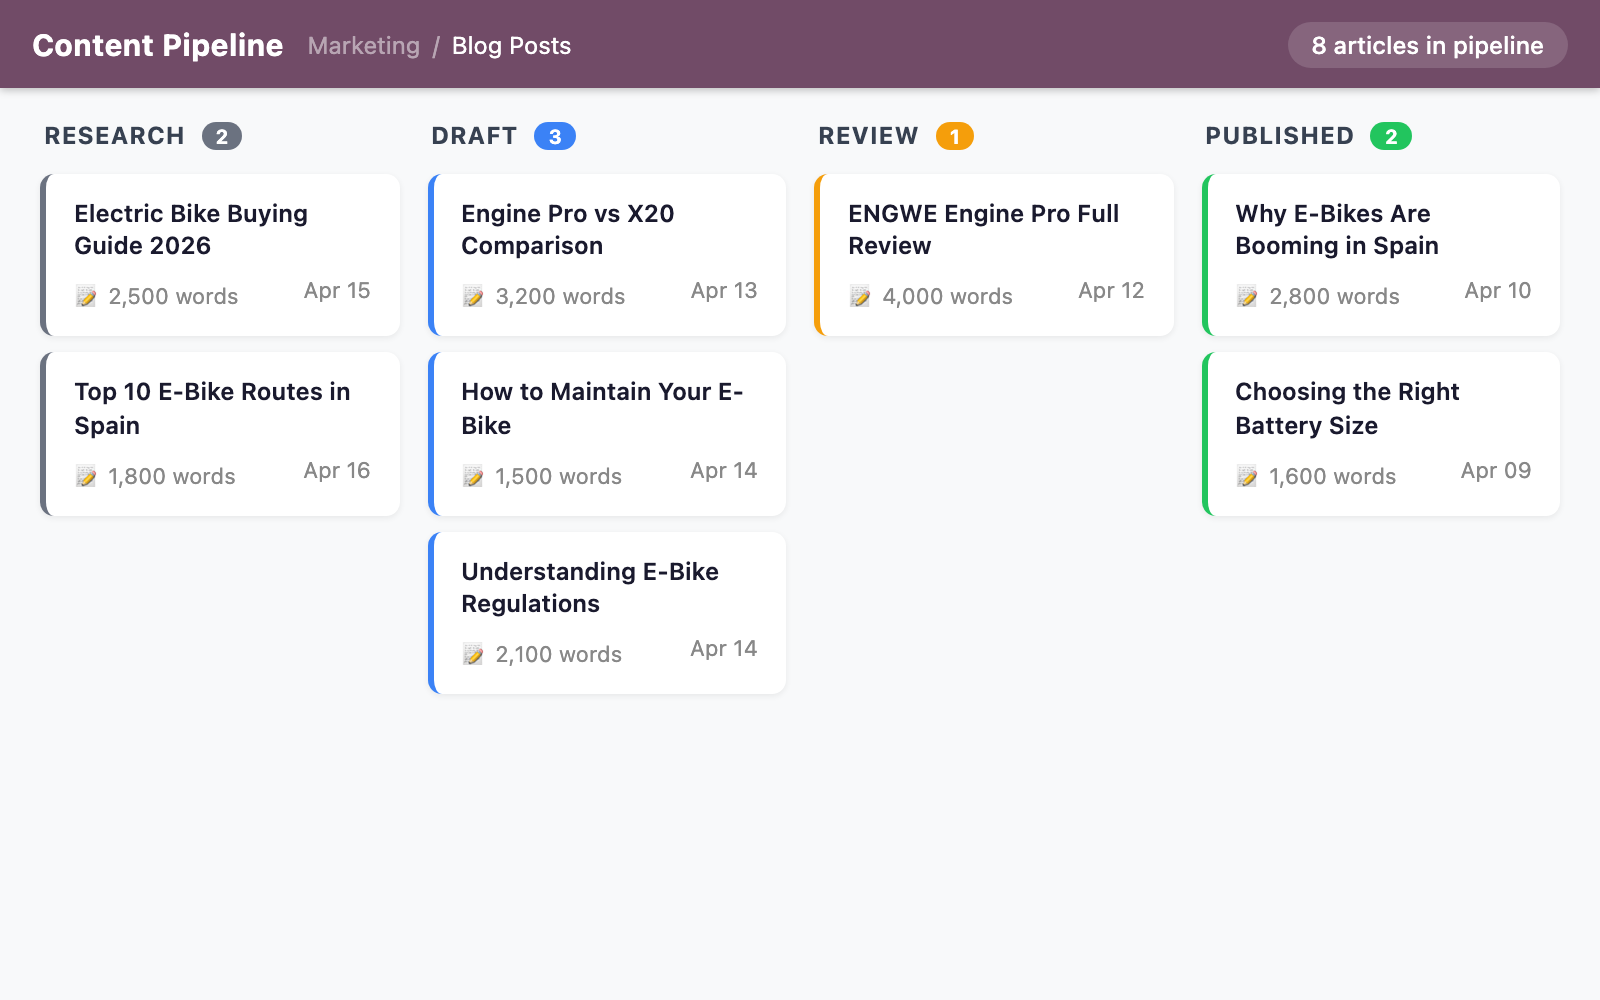Click the gray count badge on the RESEARCH column
Screen dimensions: 1600x1000
coord(221,136)
